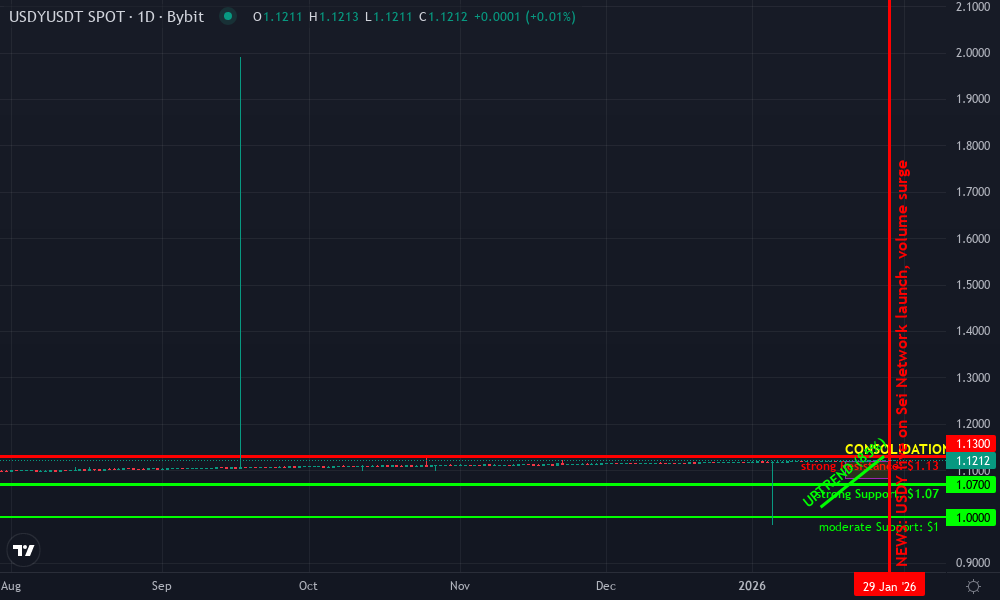1000x600 pixels.
Task: Click the 1.5000 price axis label
Action: click(973, 284)
